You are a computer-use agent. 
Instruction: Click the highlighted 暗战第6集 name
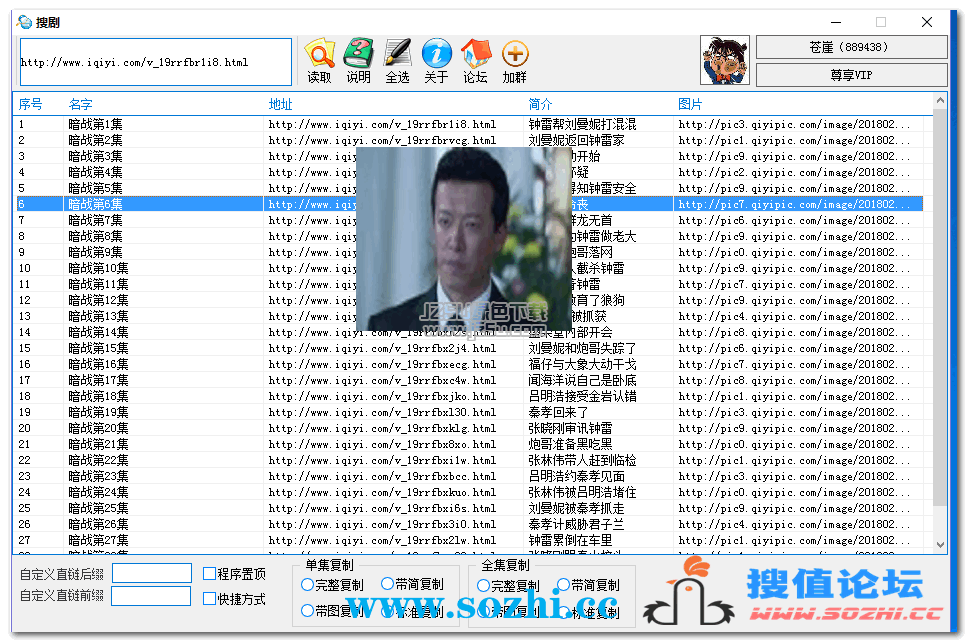click(x=95, y=204)
